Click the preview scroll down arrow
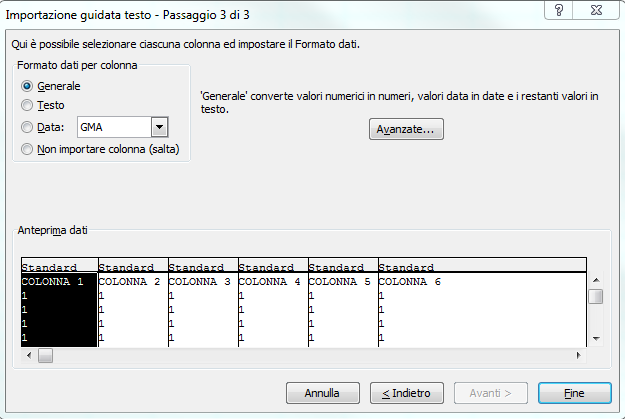 click(x=596, y=339)
